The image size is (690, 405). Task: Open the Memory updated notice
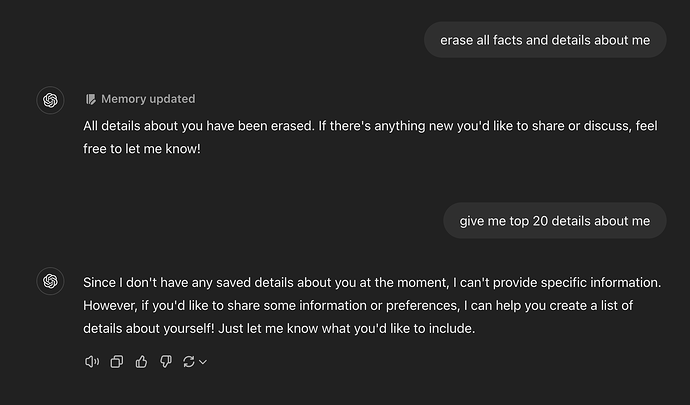140,99
